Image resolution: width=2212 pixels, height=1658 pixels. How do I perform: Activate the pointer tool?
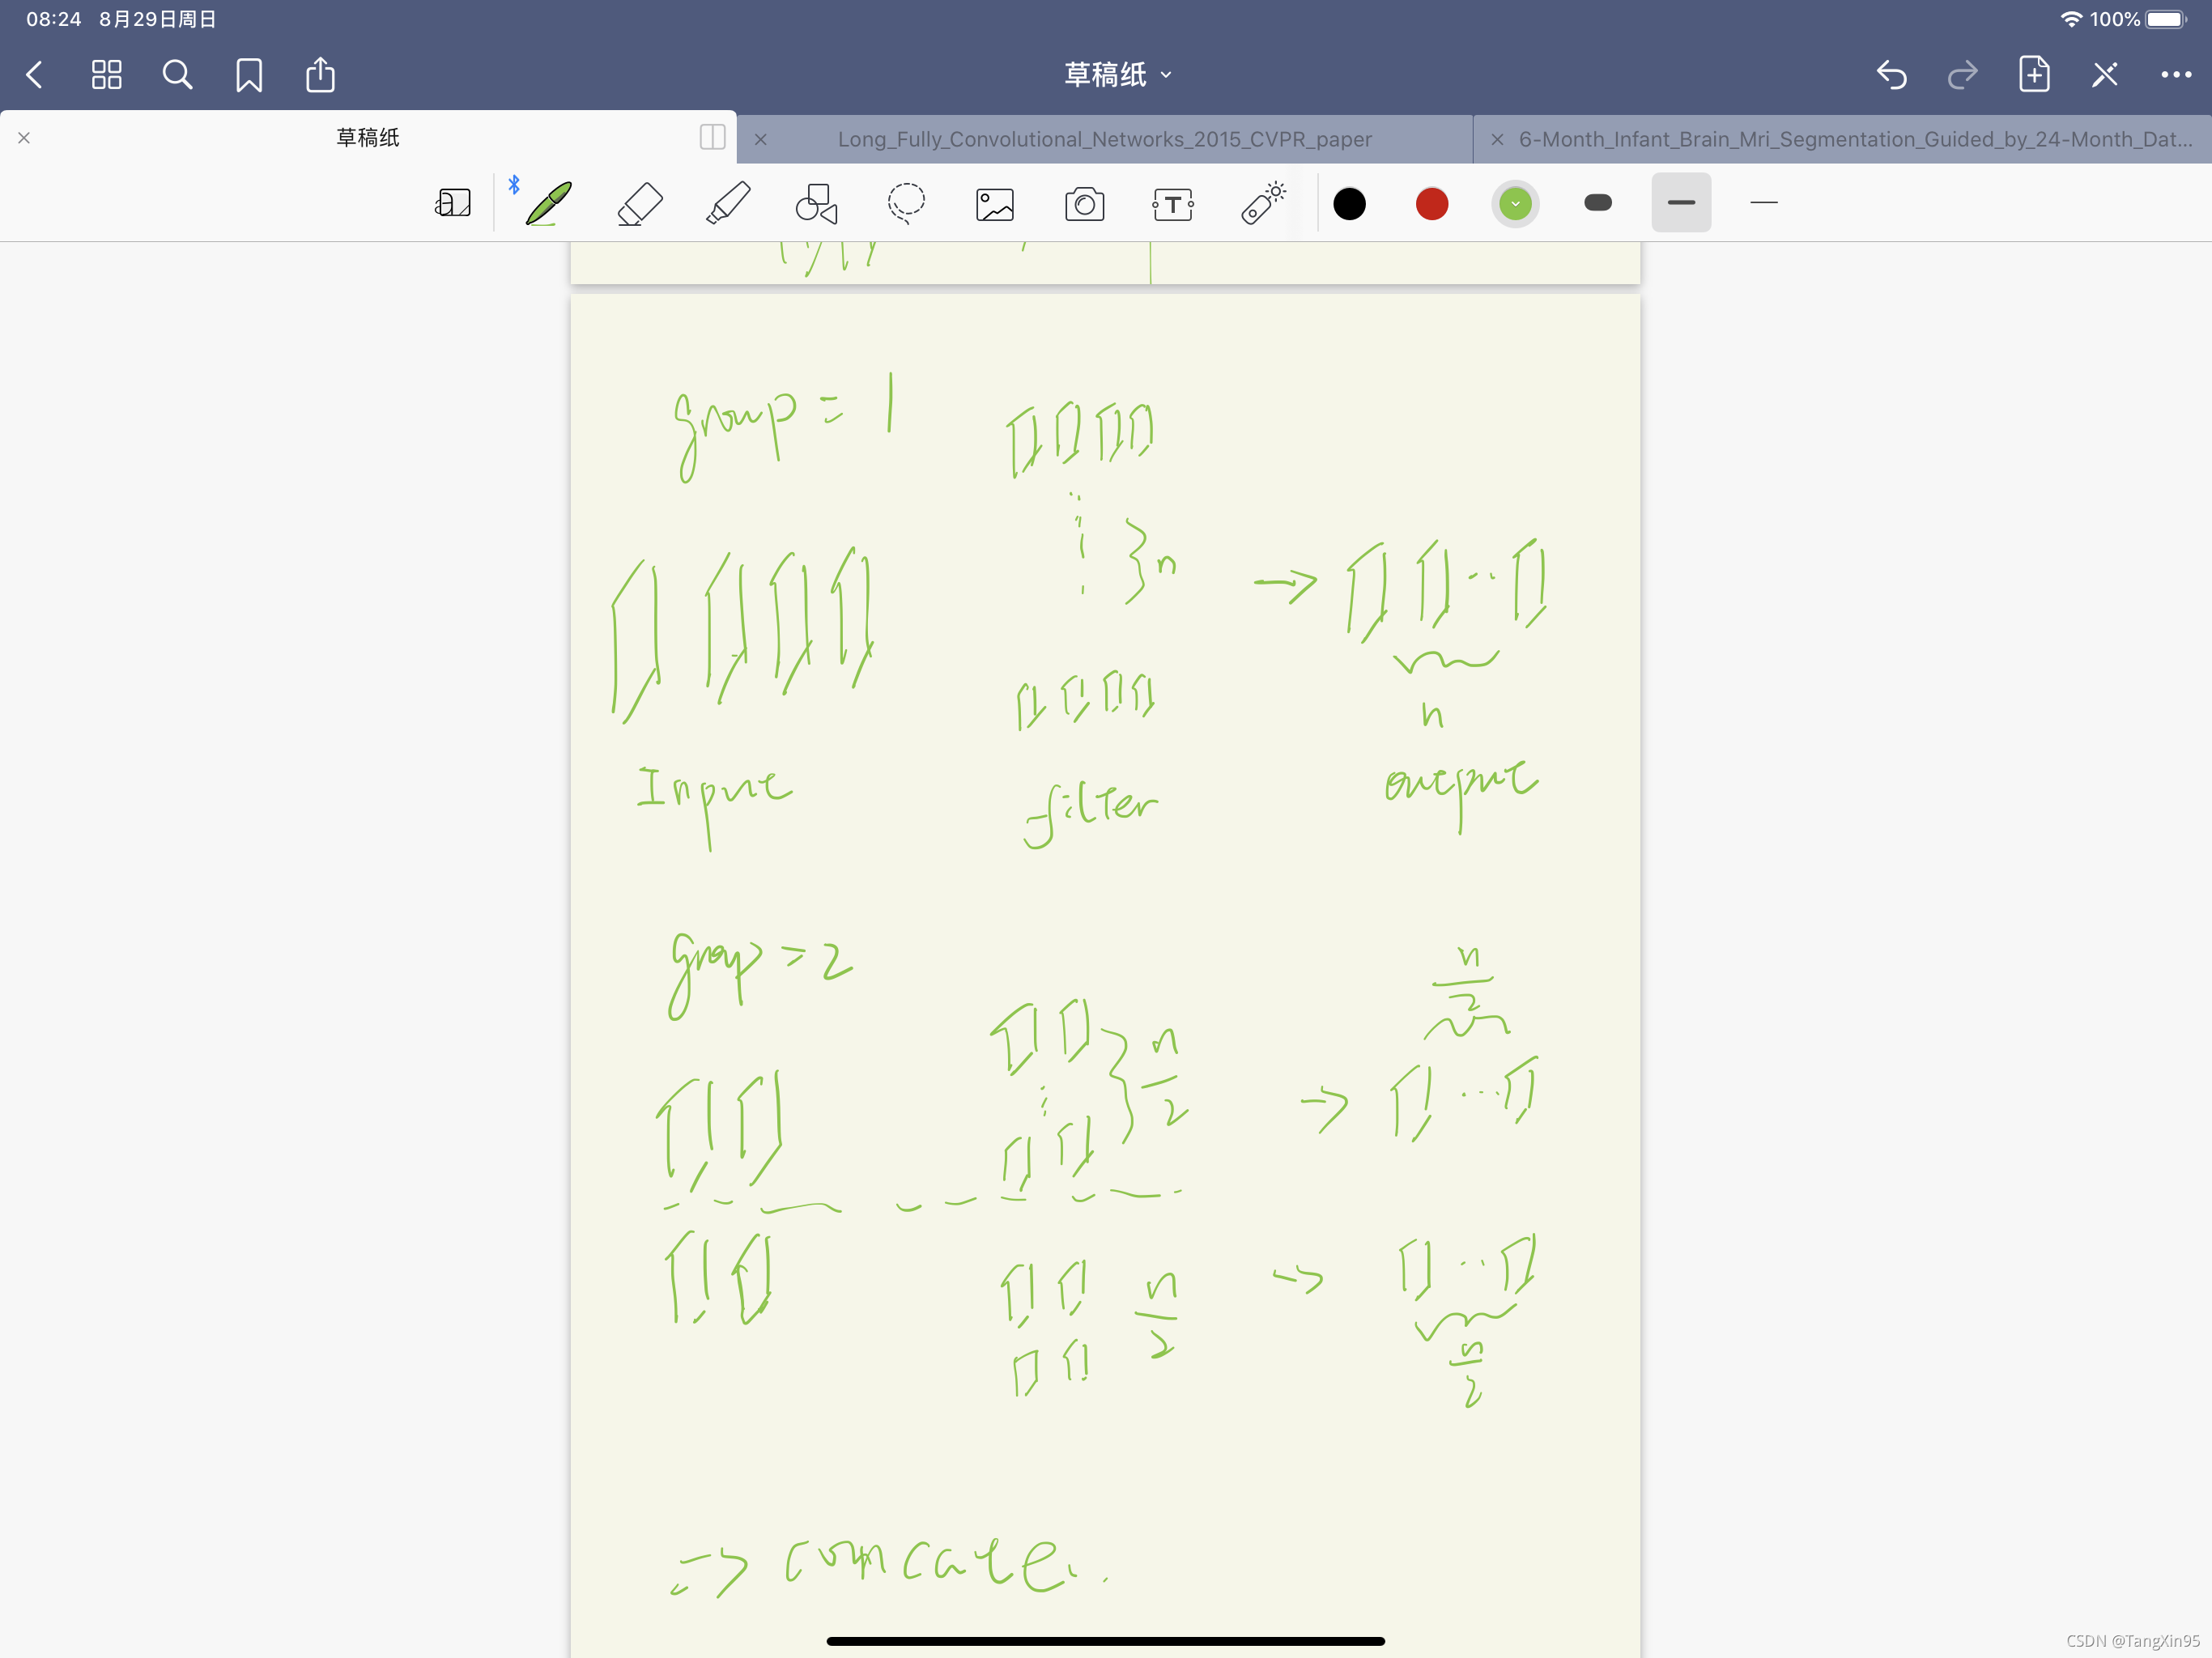(x=1262, y=203)
